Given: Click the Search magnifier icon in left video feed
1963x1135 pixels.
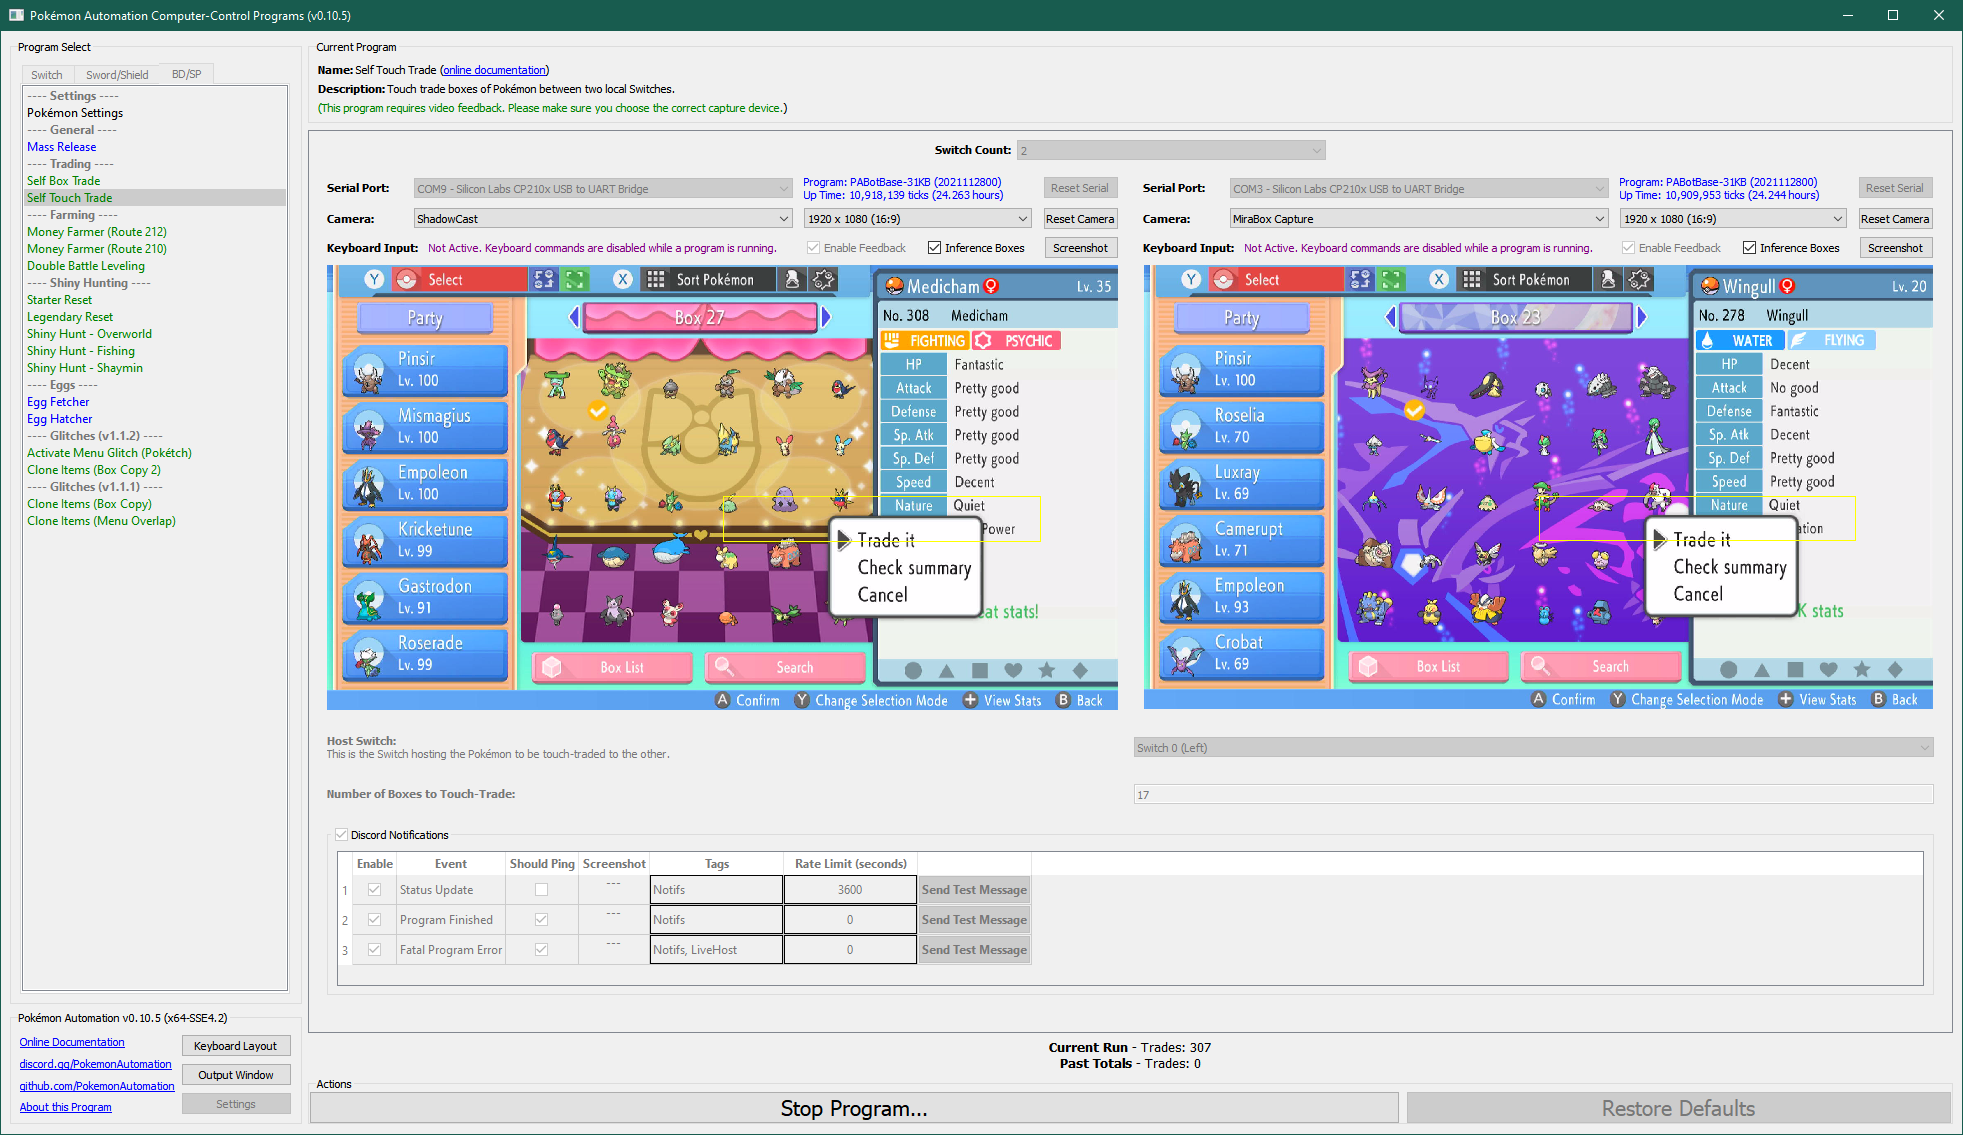Looking at the screenshot, I should click(725, 667).
